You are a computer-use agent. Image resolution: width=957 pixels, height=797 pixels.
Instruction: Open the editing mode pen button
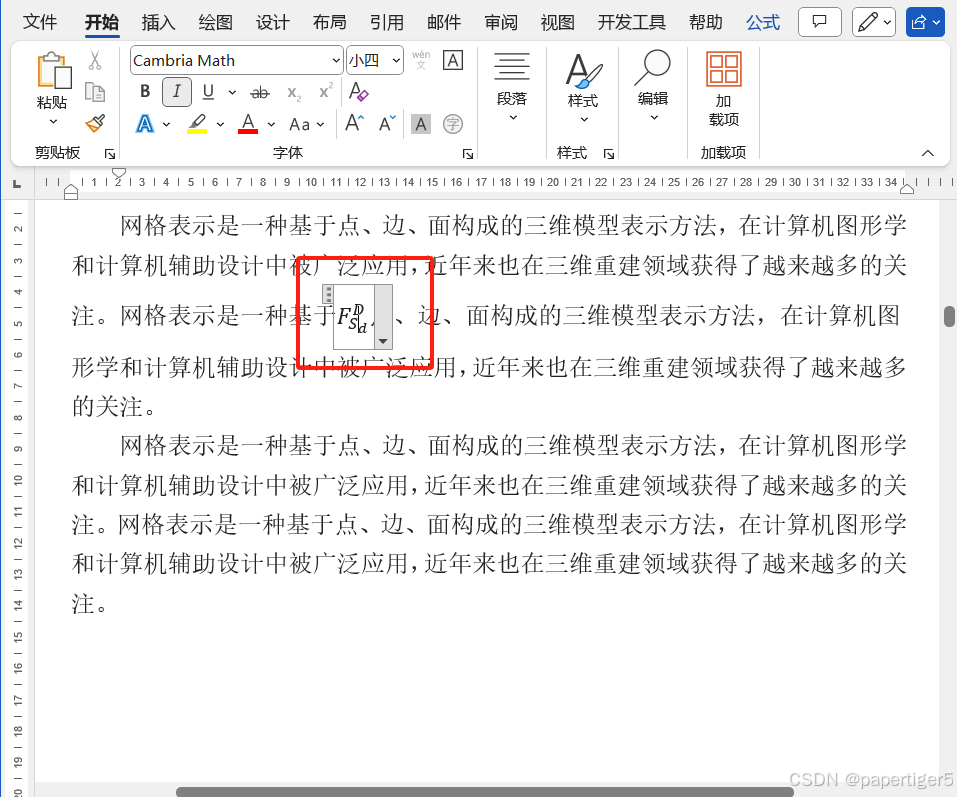874,23
